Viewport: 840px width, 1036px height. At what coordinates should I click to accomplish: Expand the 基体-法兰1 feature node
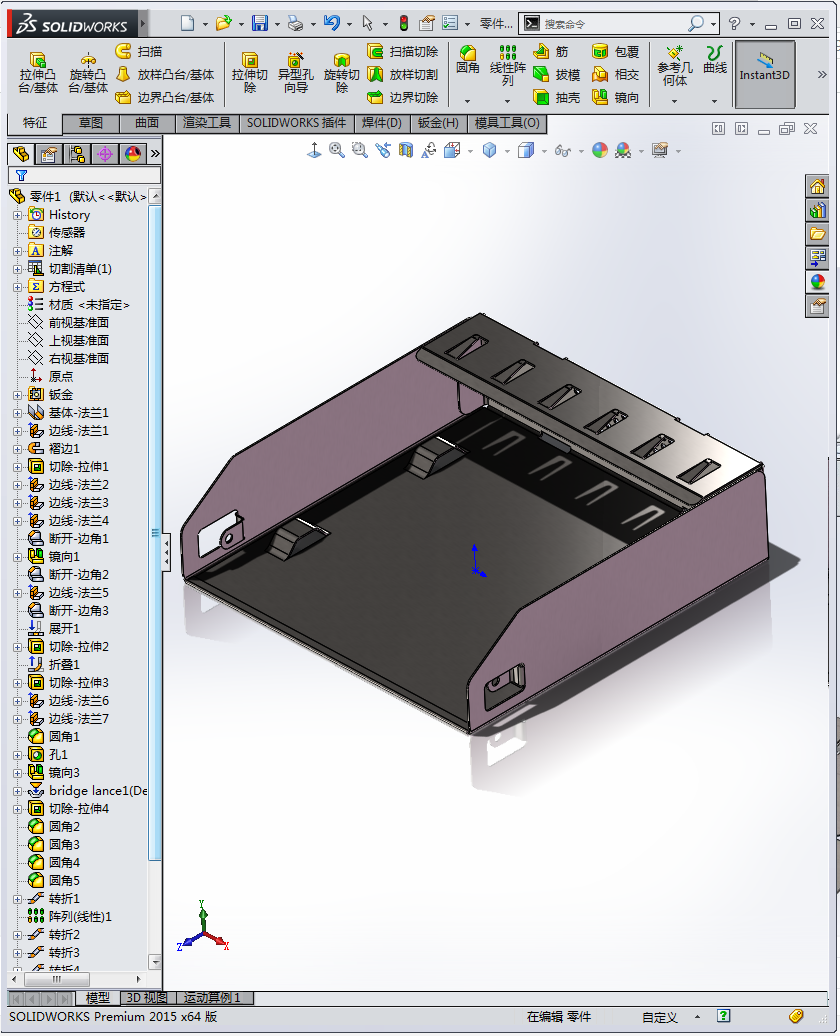[x=18, y=413]
